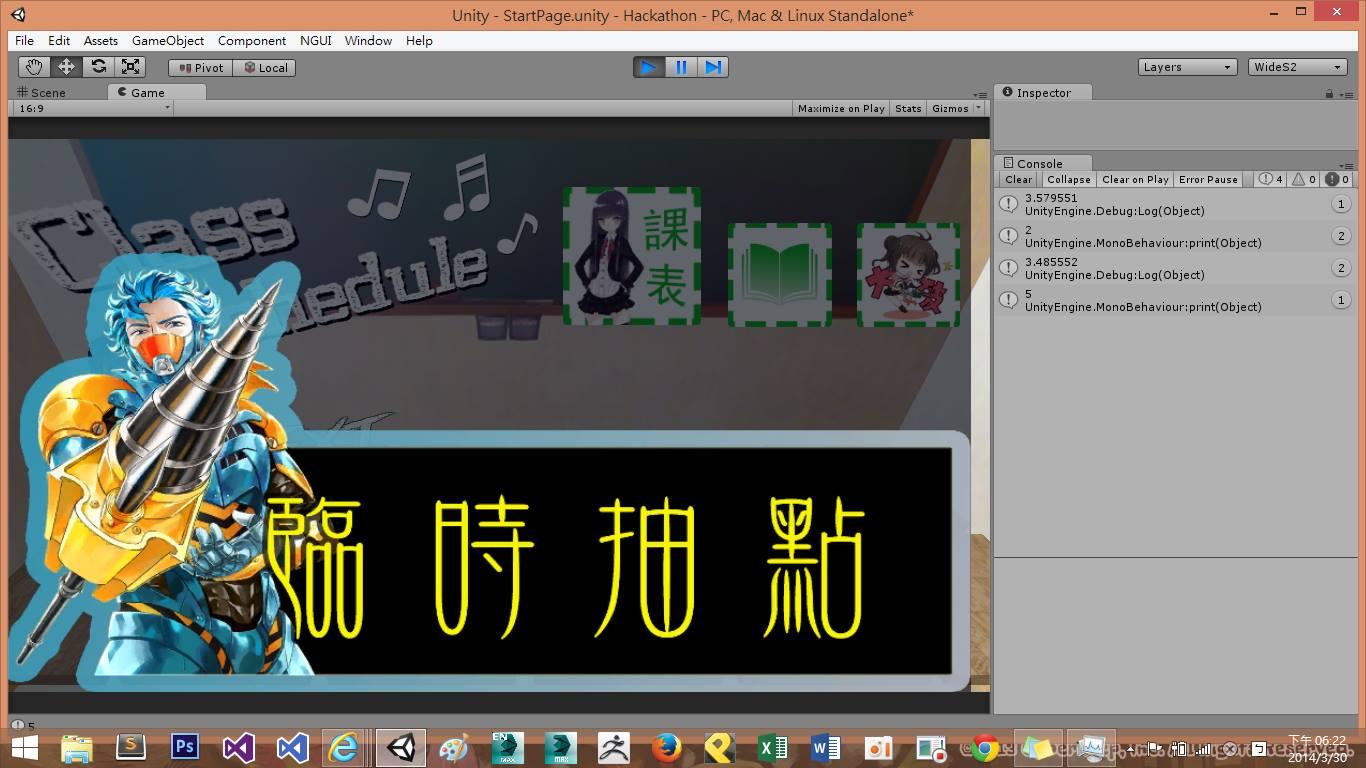
Task: Open File Explorer from the taskbar
Action: pyautogui.click(x=77, y=748)
